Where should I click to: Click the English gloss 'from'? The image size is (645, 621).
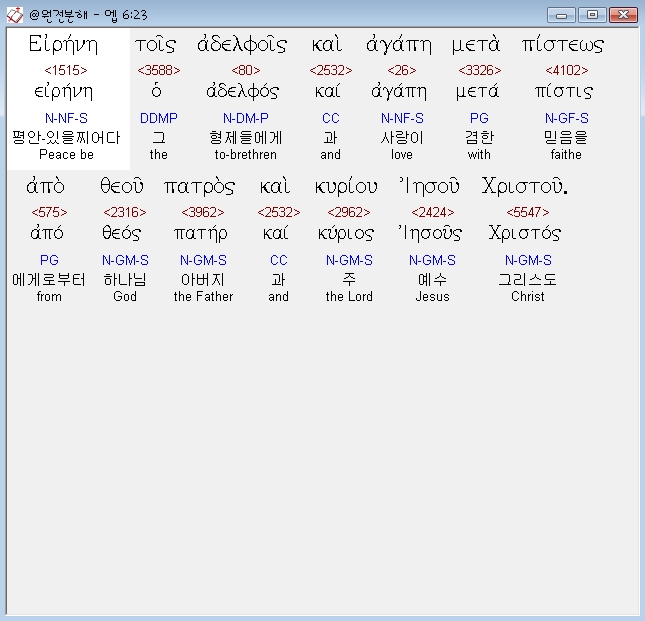[x=49, y=297]
